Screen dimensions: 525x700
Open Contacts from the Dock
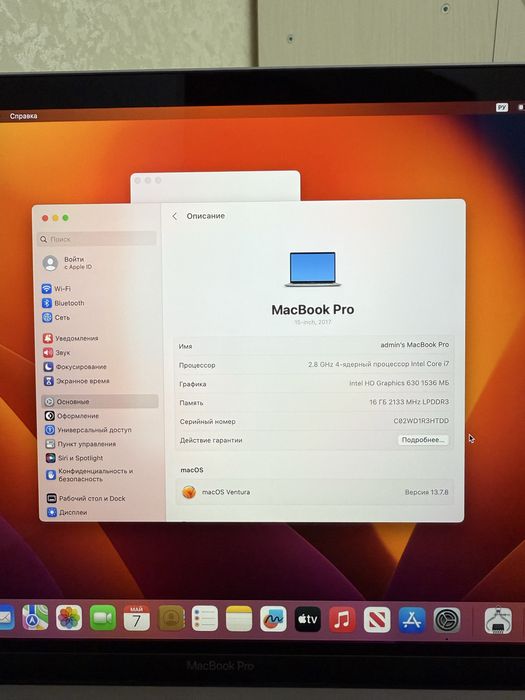tap(171, 618)
